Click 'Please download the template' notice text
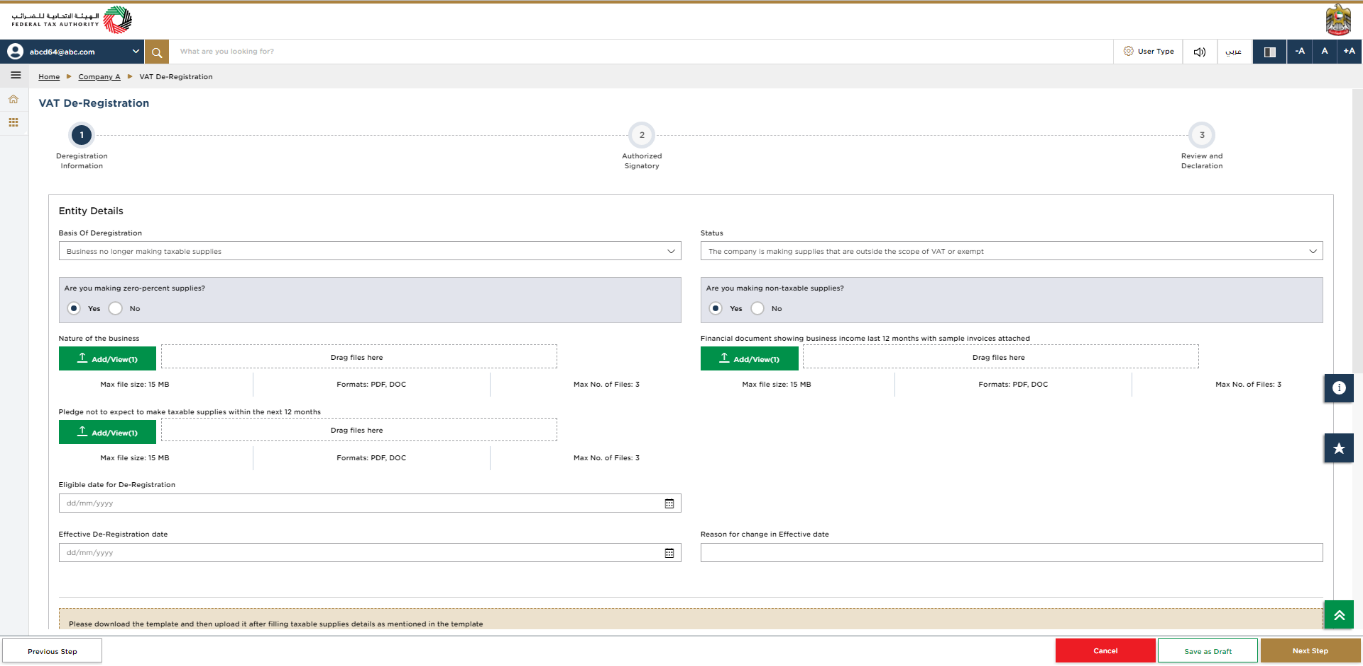 (275, 624)
